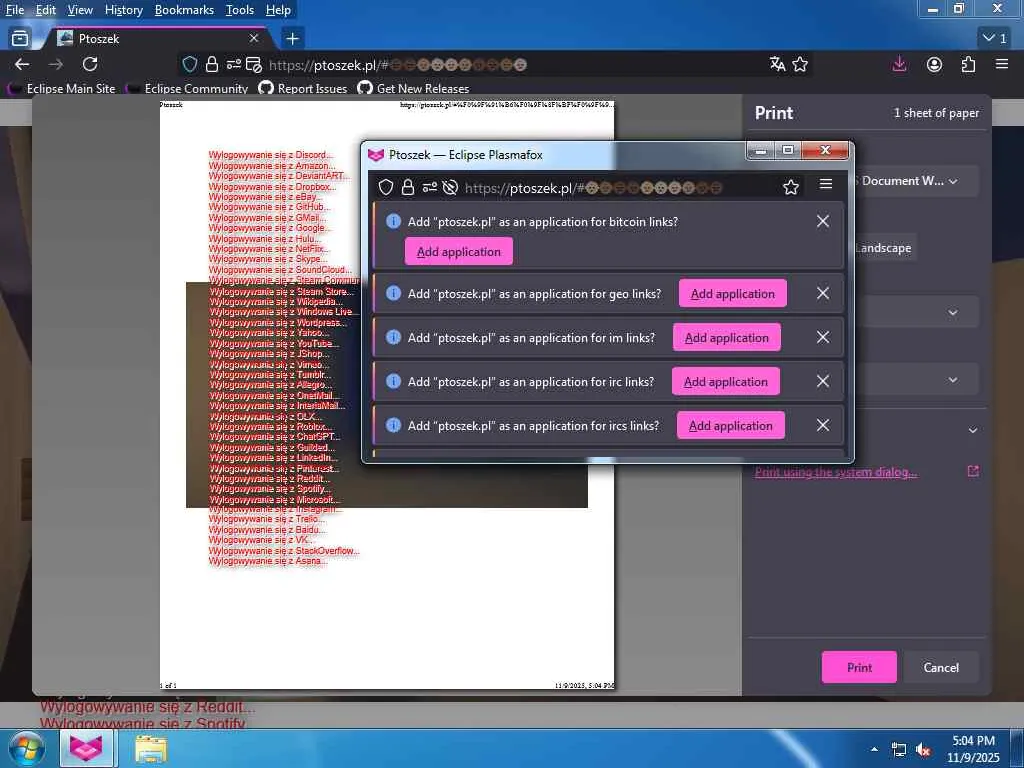This screenshot has height=768, width=1024.
Task: Expand the More settings chevron
Action: click(x=973, y=430)
